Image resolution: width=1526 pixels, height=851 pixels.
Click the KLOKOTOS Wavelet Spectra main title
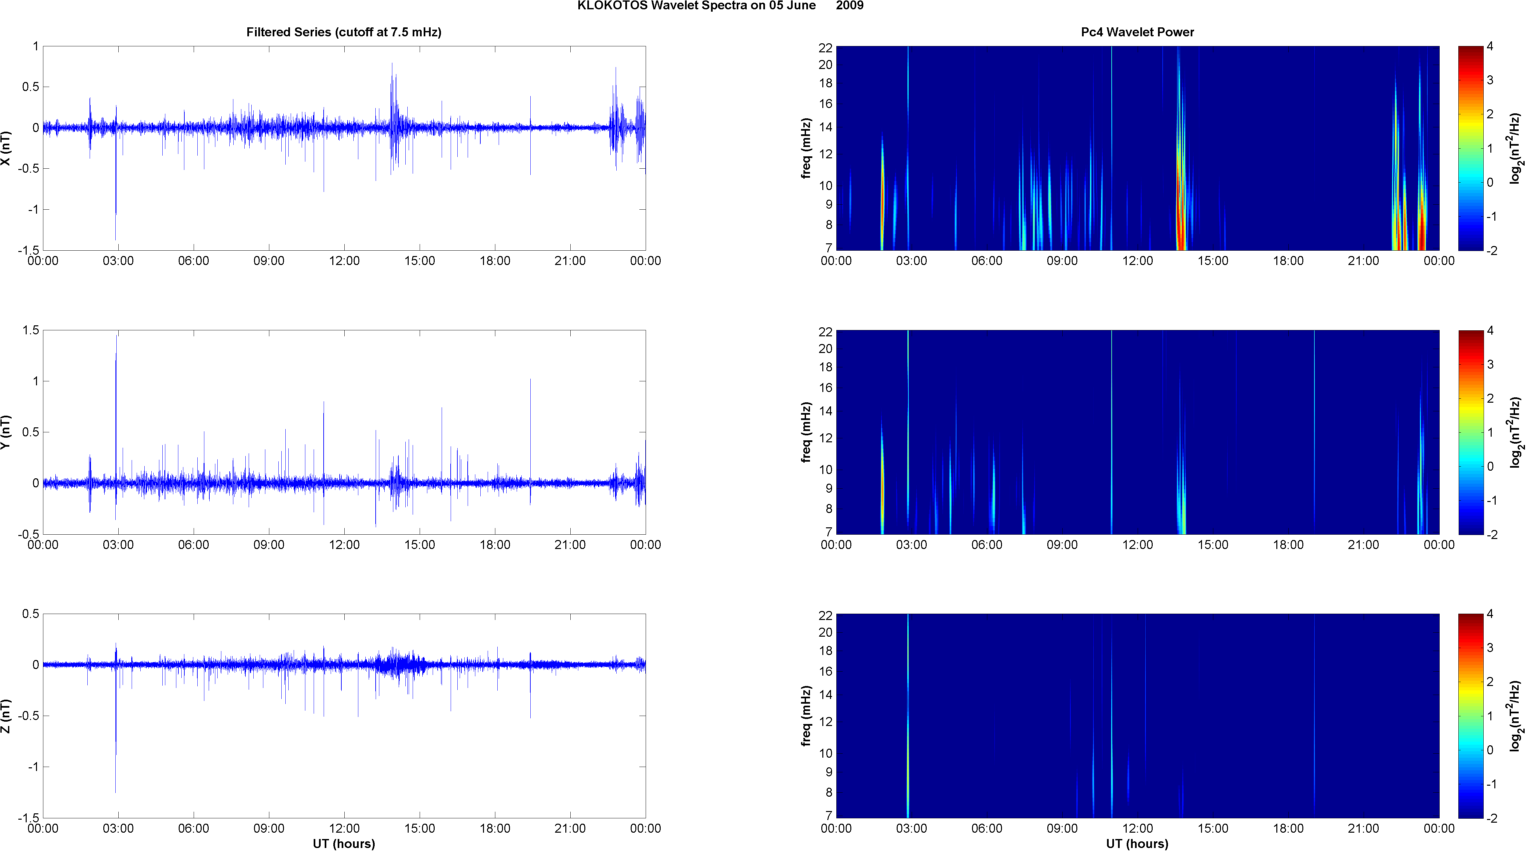click(x=720, y=6)
